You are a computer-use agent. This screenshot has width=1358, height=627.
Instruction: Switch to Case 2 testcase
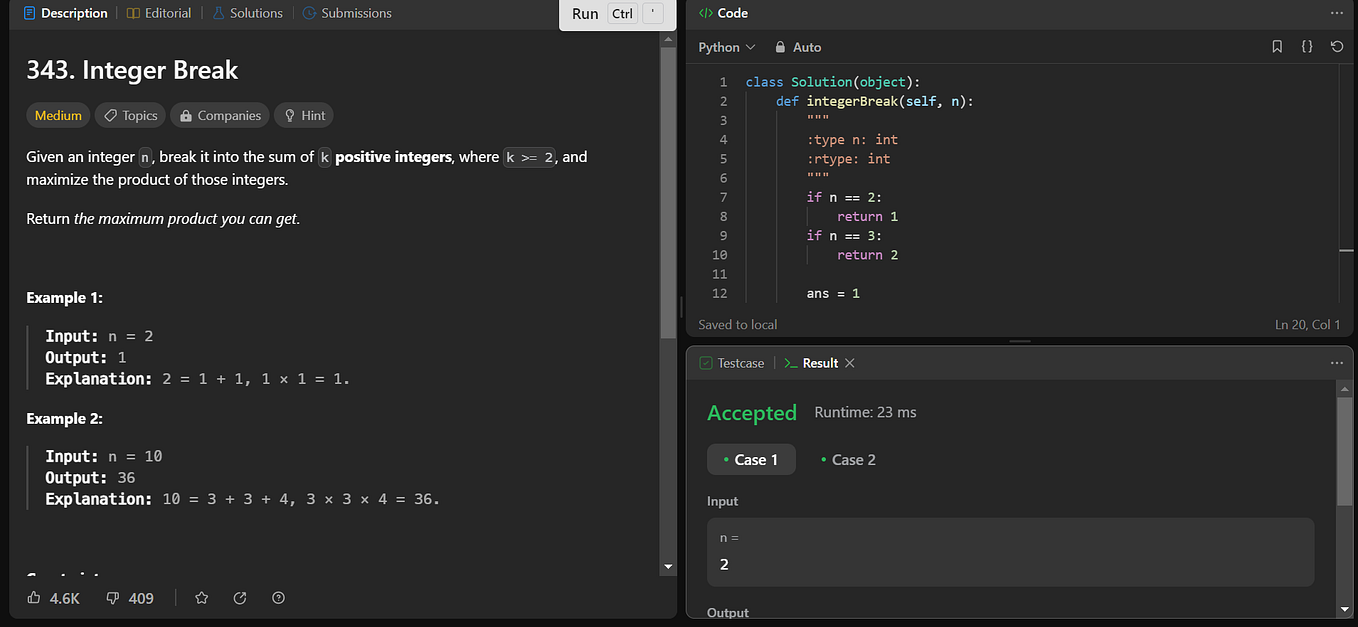click(x=847, y=459)
